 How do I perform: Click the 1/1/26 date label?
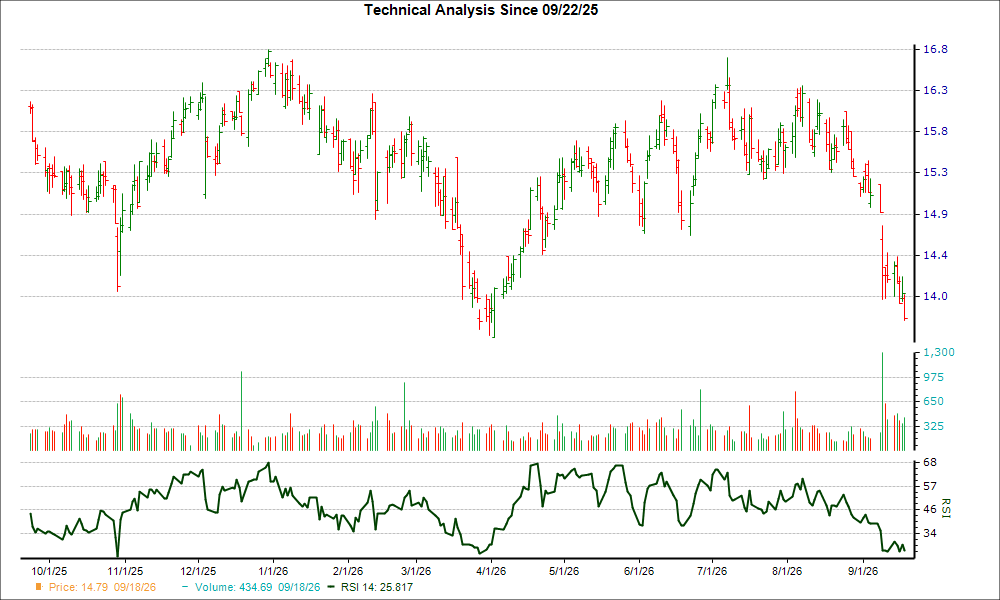click(x=272, y=571)
